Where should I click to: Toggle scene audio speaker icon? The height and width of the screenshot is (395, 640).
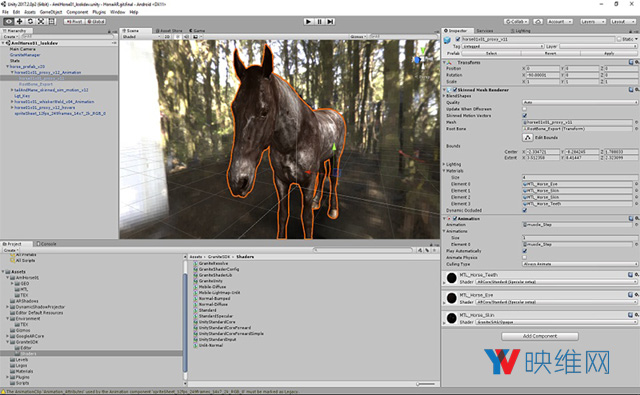tap(187, 36)
